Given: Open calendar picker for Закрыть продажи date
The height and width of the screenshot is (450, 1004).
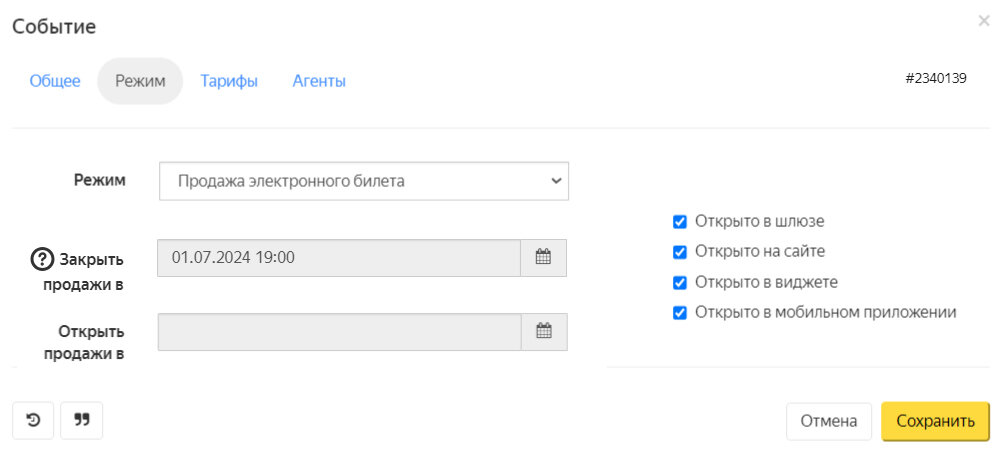Looking at the screenshot, I should point(543,258).
